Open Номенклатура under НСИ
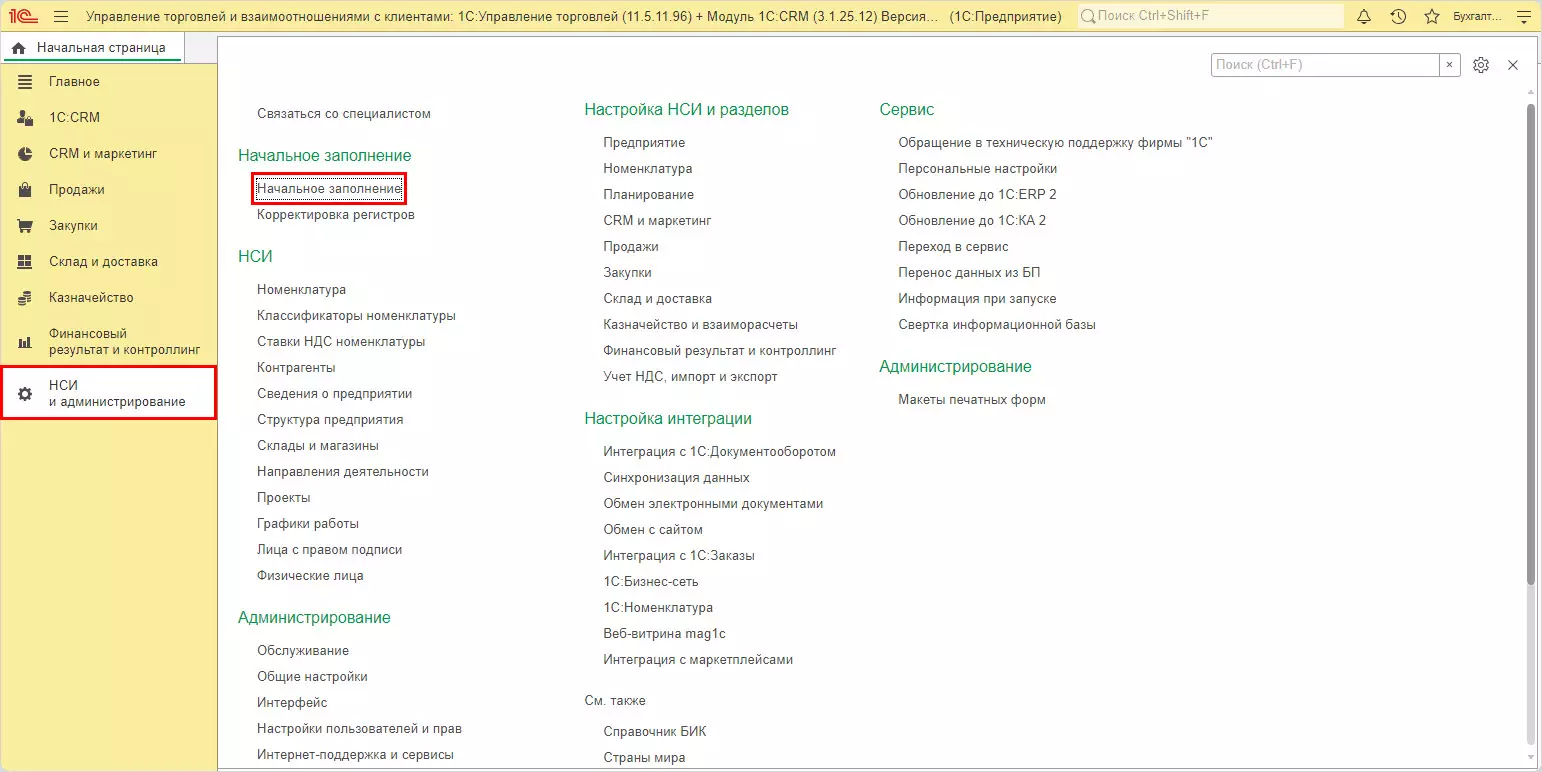Screen dimensions: 1542x772 point(302,290)
